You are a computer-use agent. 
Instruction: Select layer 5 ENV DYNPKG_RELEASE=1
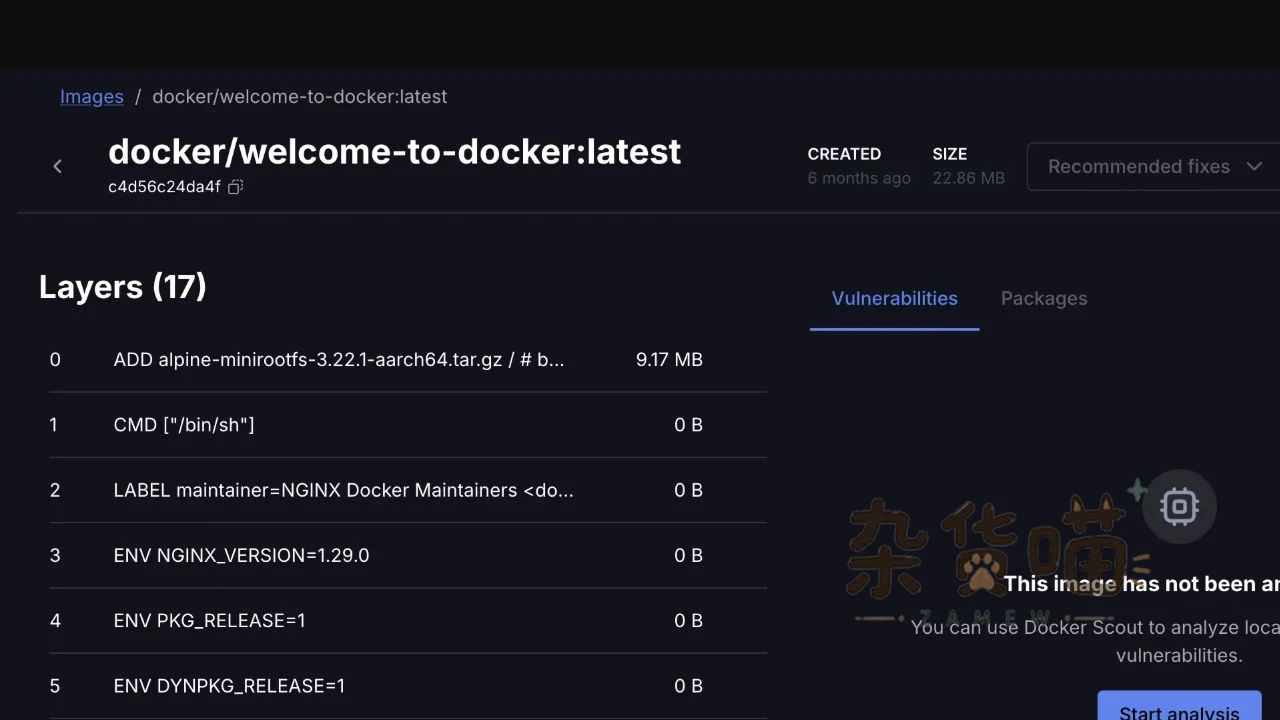[408, 686]
